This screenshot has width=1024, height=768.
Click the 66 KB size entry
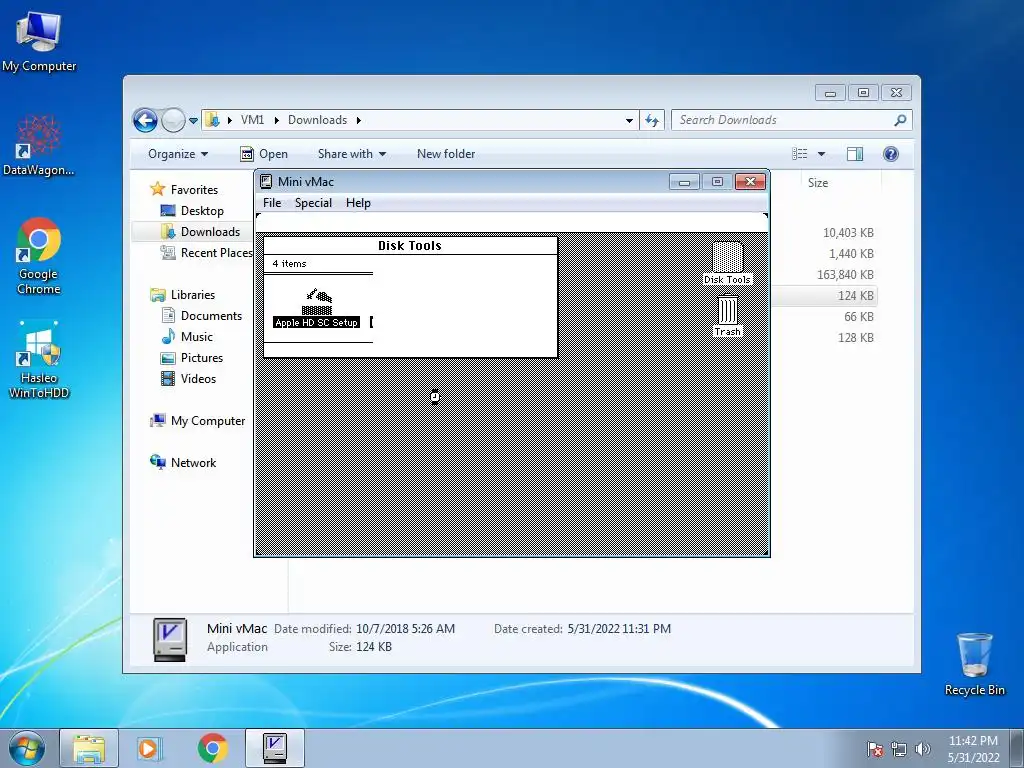(x=859, y=317)
